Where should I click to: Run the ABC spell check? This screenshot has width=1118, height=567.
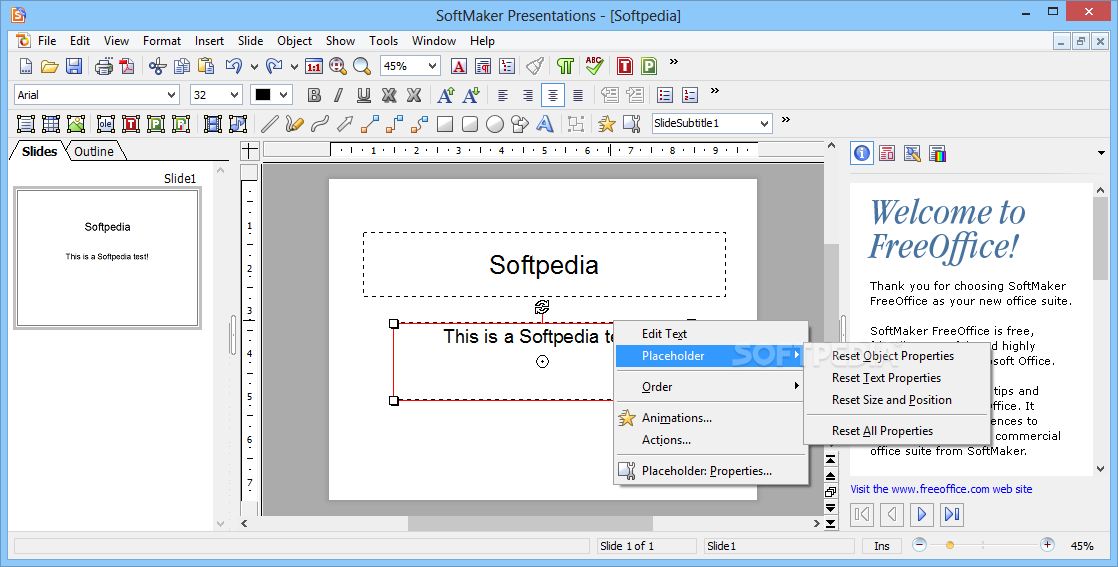tap(594, 66)
